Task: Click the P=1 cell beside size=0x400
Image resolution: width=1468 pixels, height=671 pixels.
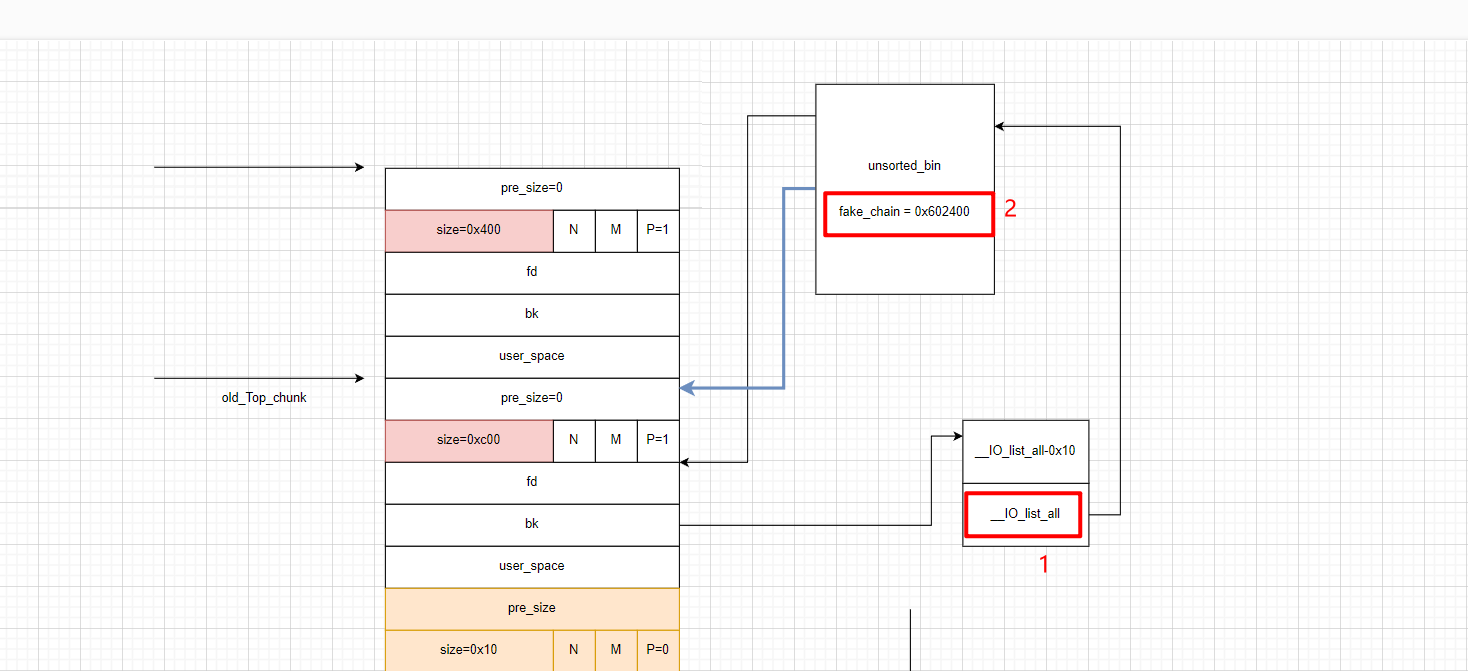Action: pyautogui.click(x=658, y=230)
